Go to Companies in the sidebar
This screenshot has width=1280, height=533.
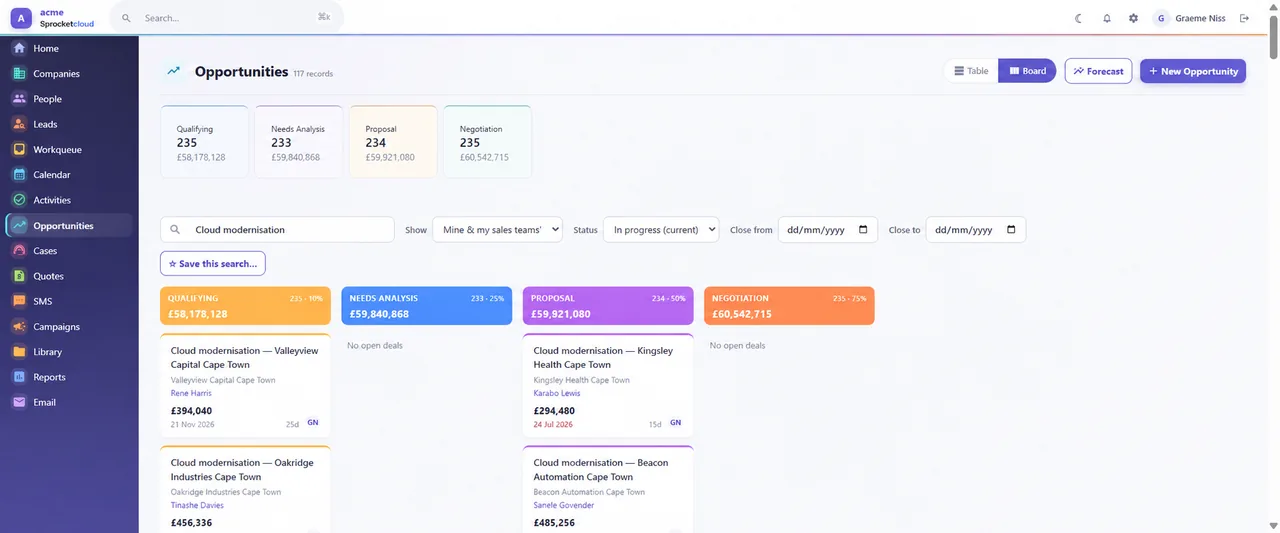click(69, 73)
